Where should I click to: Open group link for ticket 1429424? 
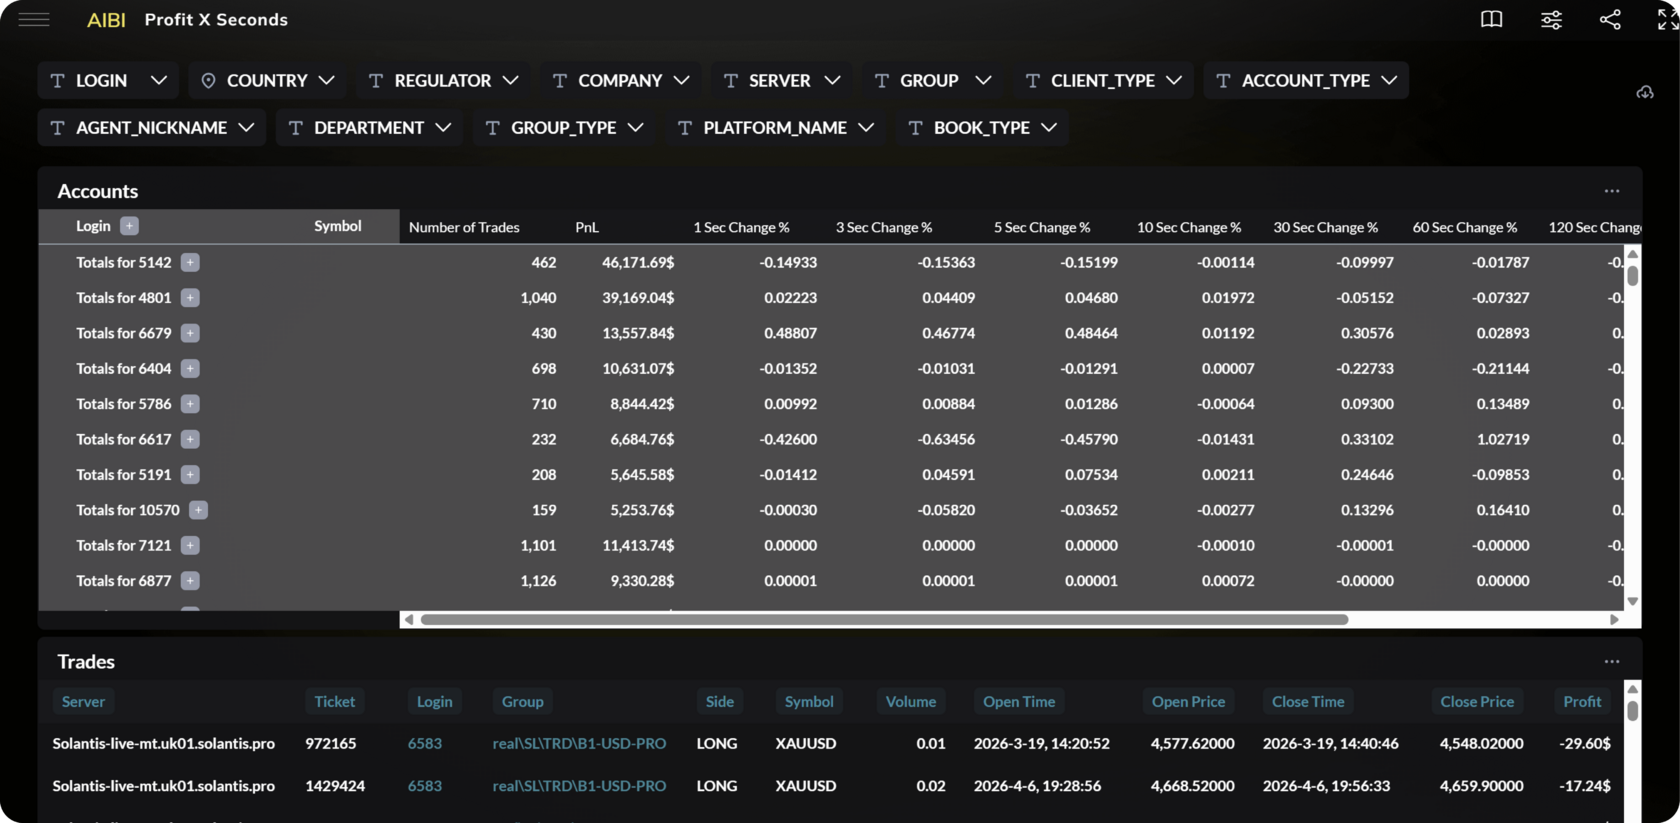(x=579, y=786)
